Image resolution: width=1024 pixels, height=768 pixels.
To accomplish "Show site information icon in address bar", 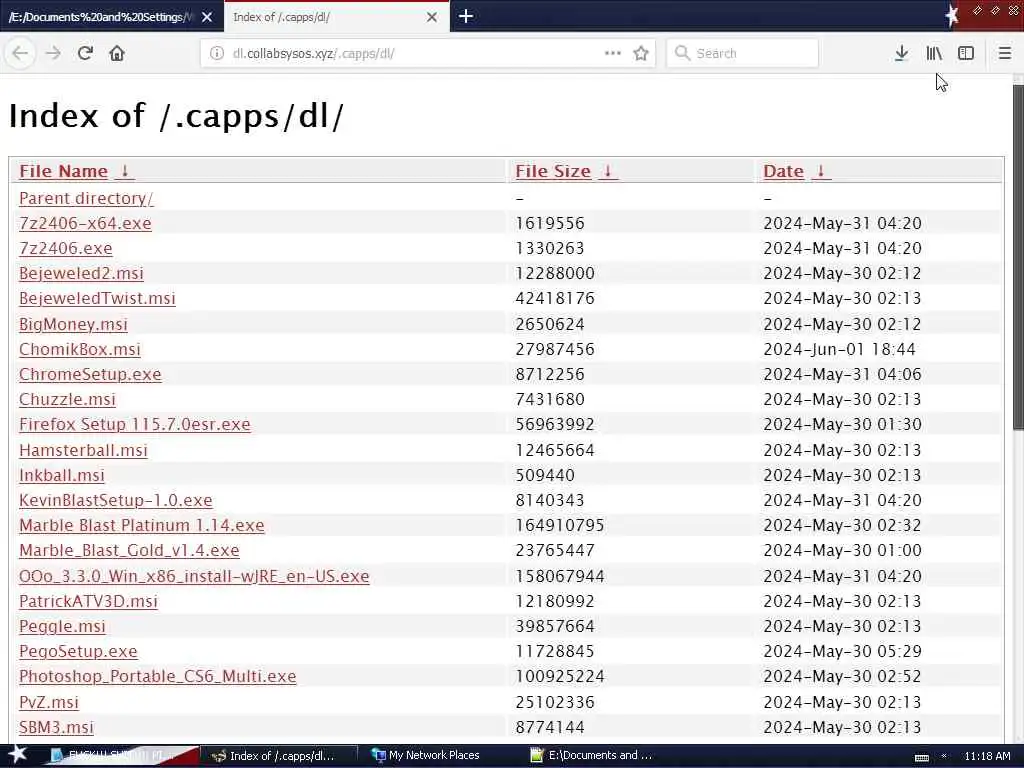I will click(x=217, y=53).
